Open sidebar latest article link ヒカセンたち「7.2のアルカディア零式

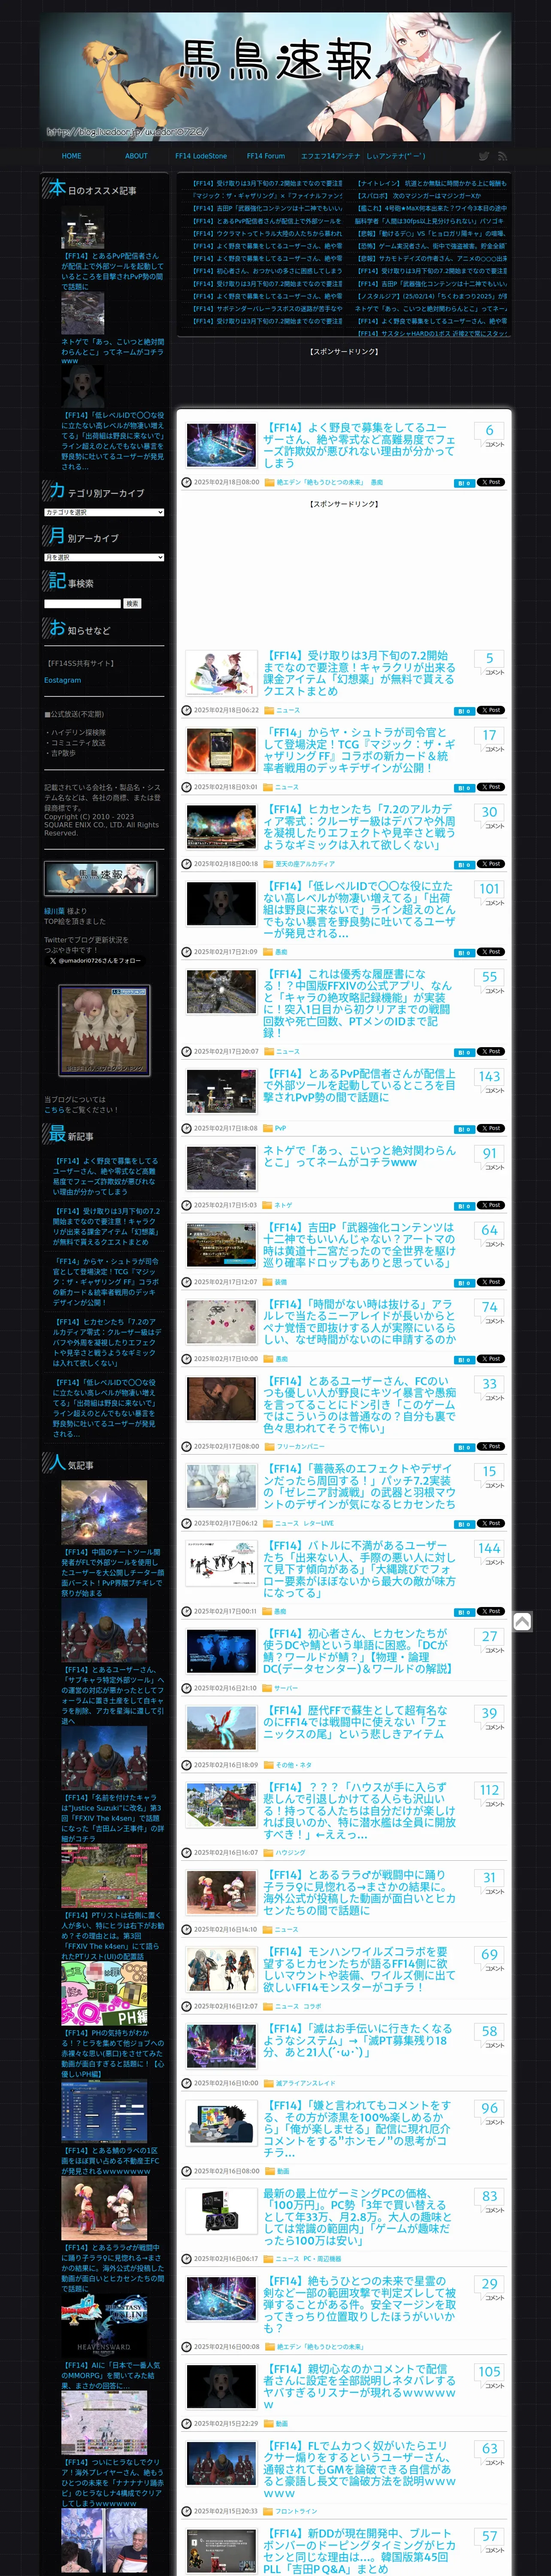click(107, 1342)
